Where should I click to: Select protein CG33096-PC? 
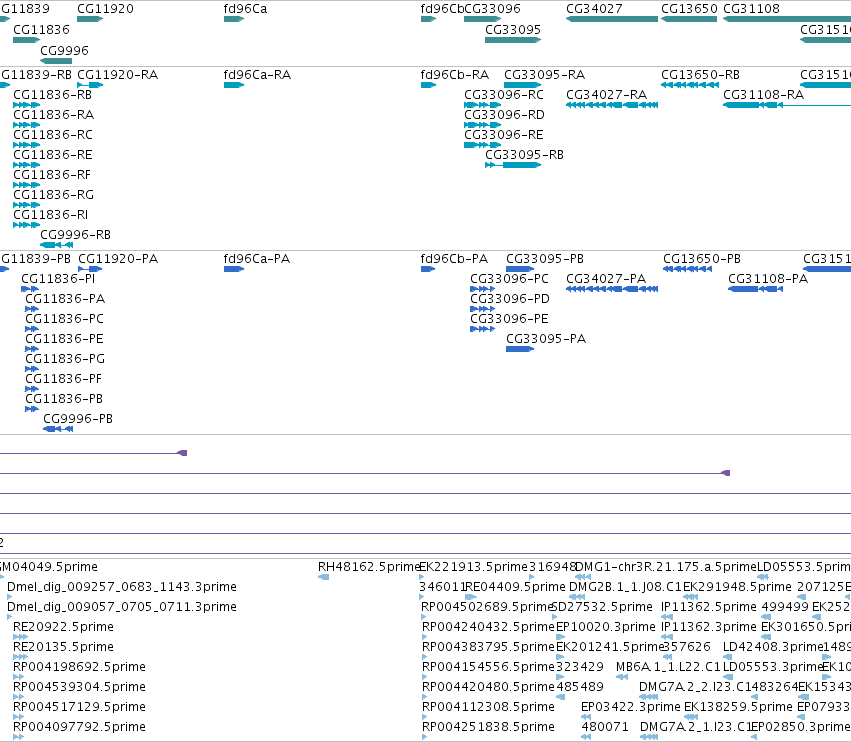pyautogui.click(x=482, y=289)
